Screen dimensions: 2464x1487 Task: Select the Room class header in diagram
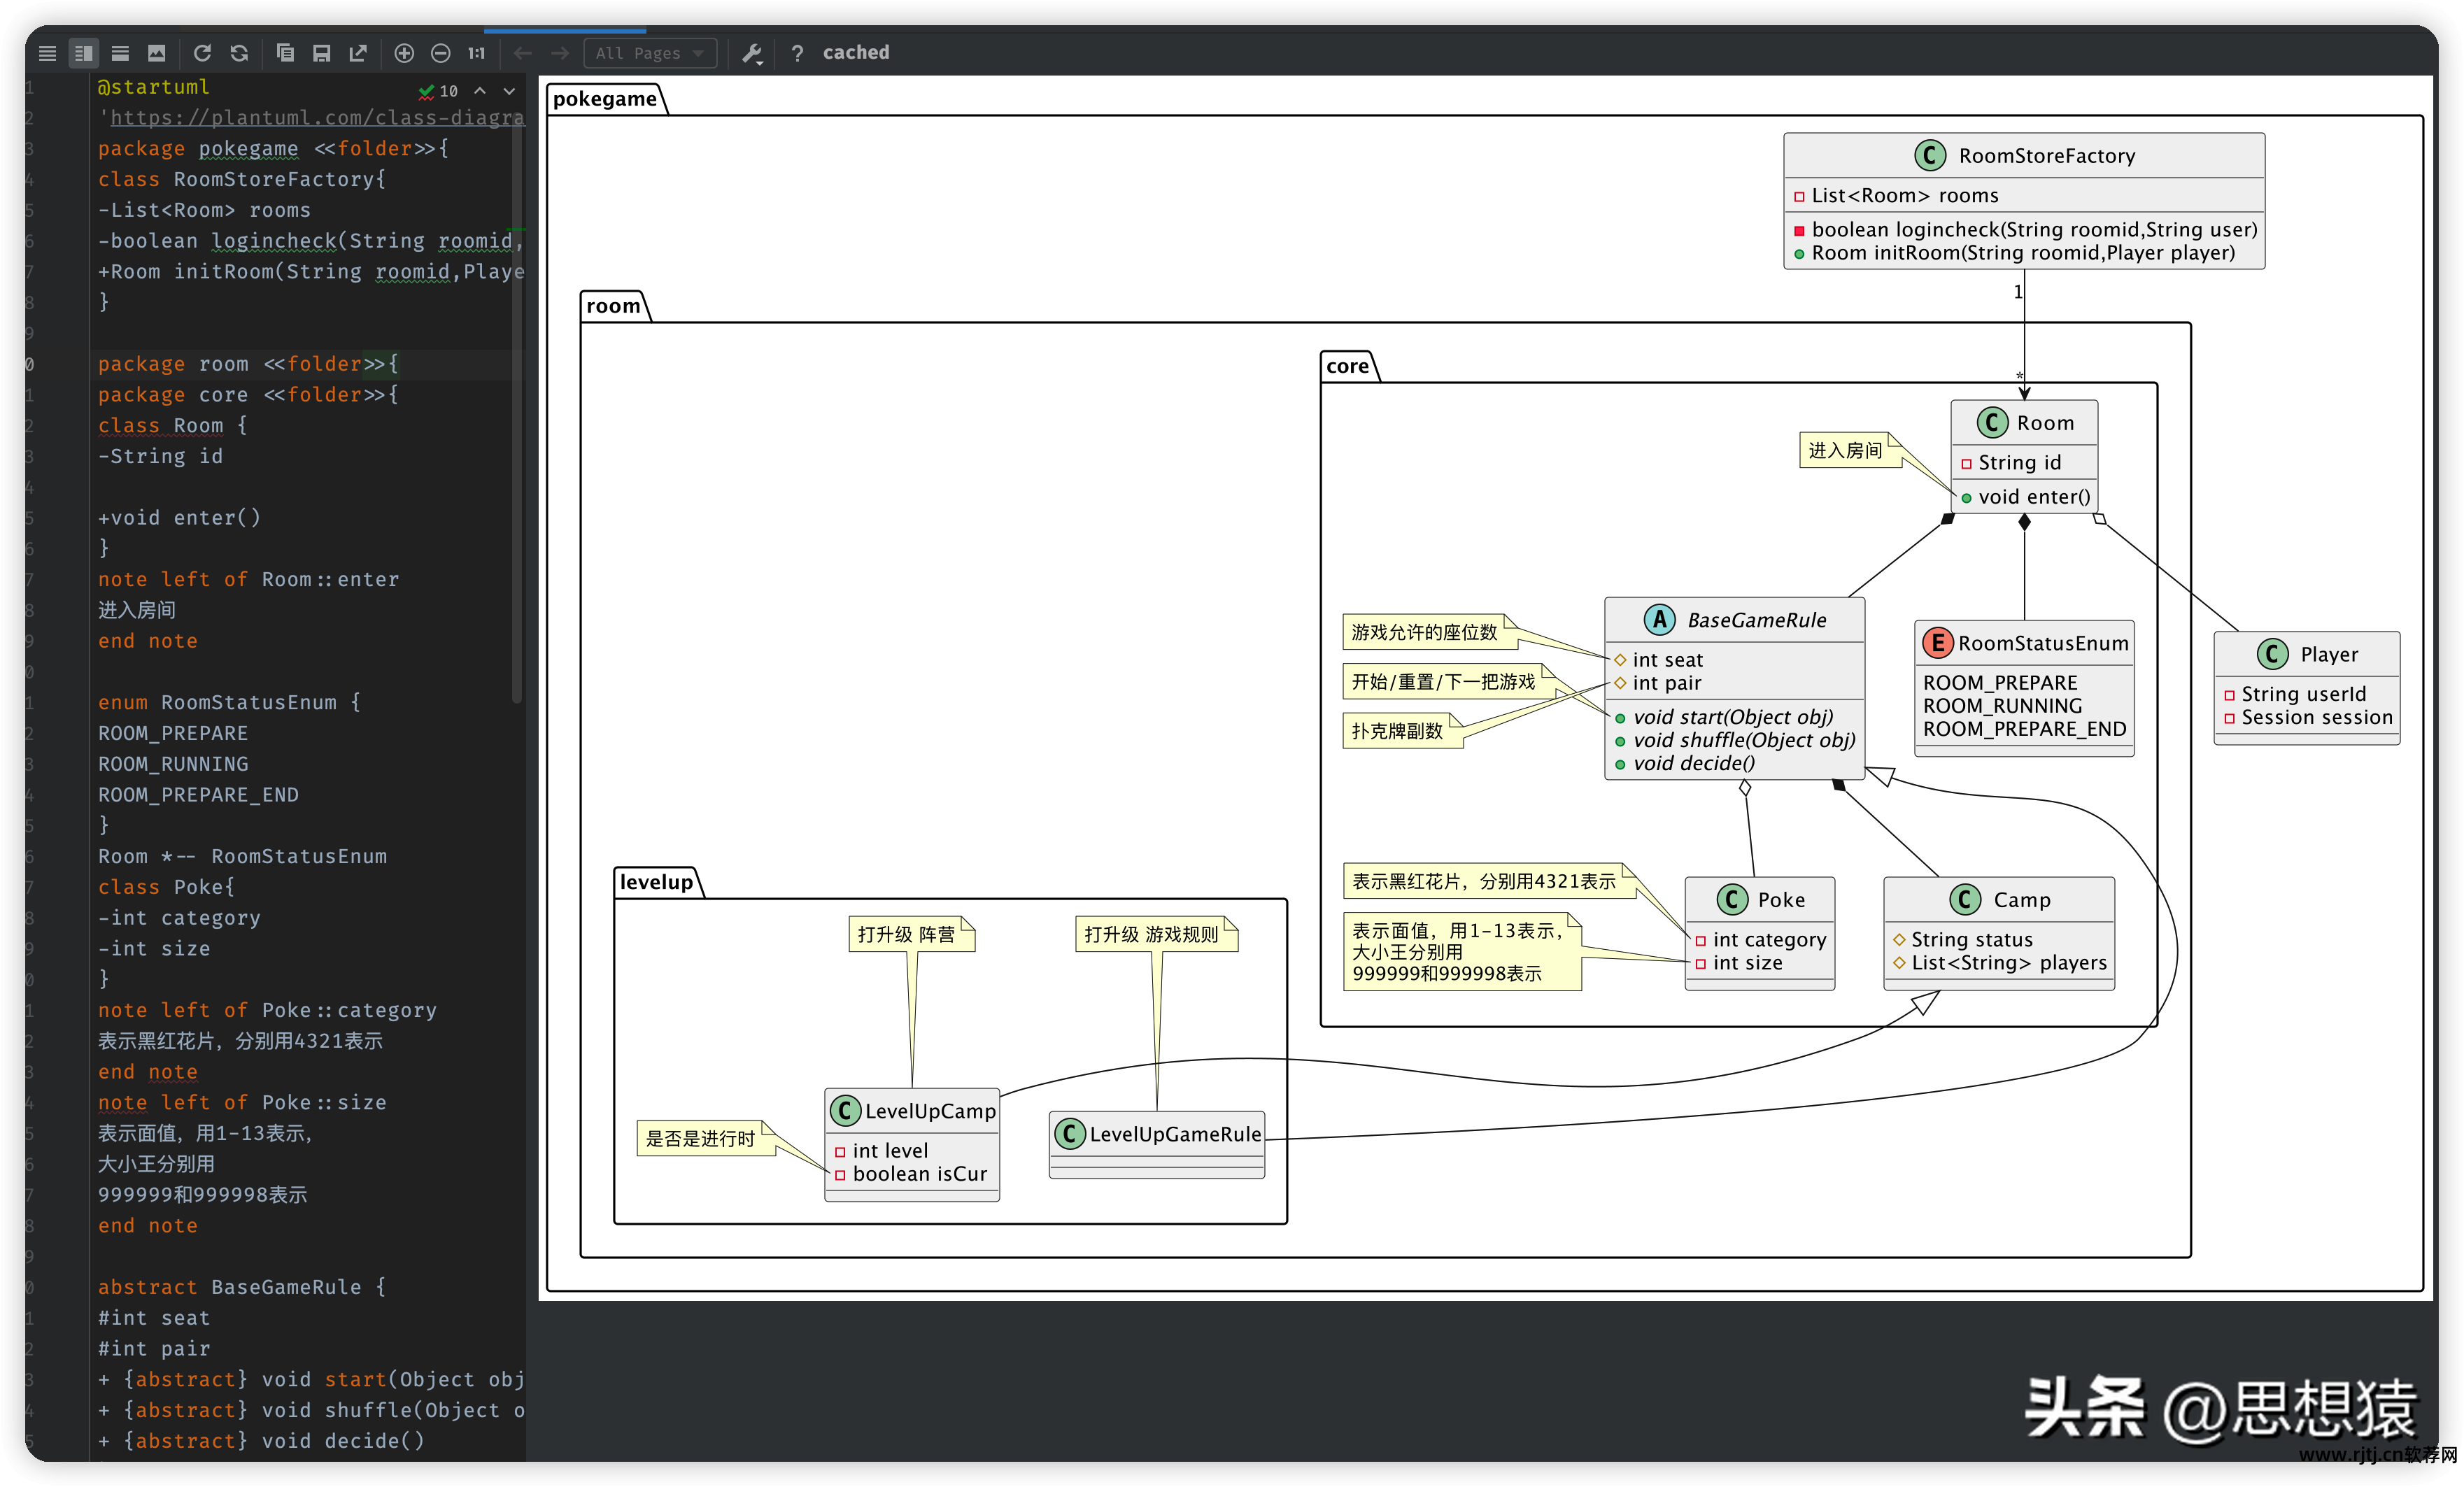point(2025,423)
